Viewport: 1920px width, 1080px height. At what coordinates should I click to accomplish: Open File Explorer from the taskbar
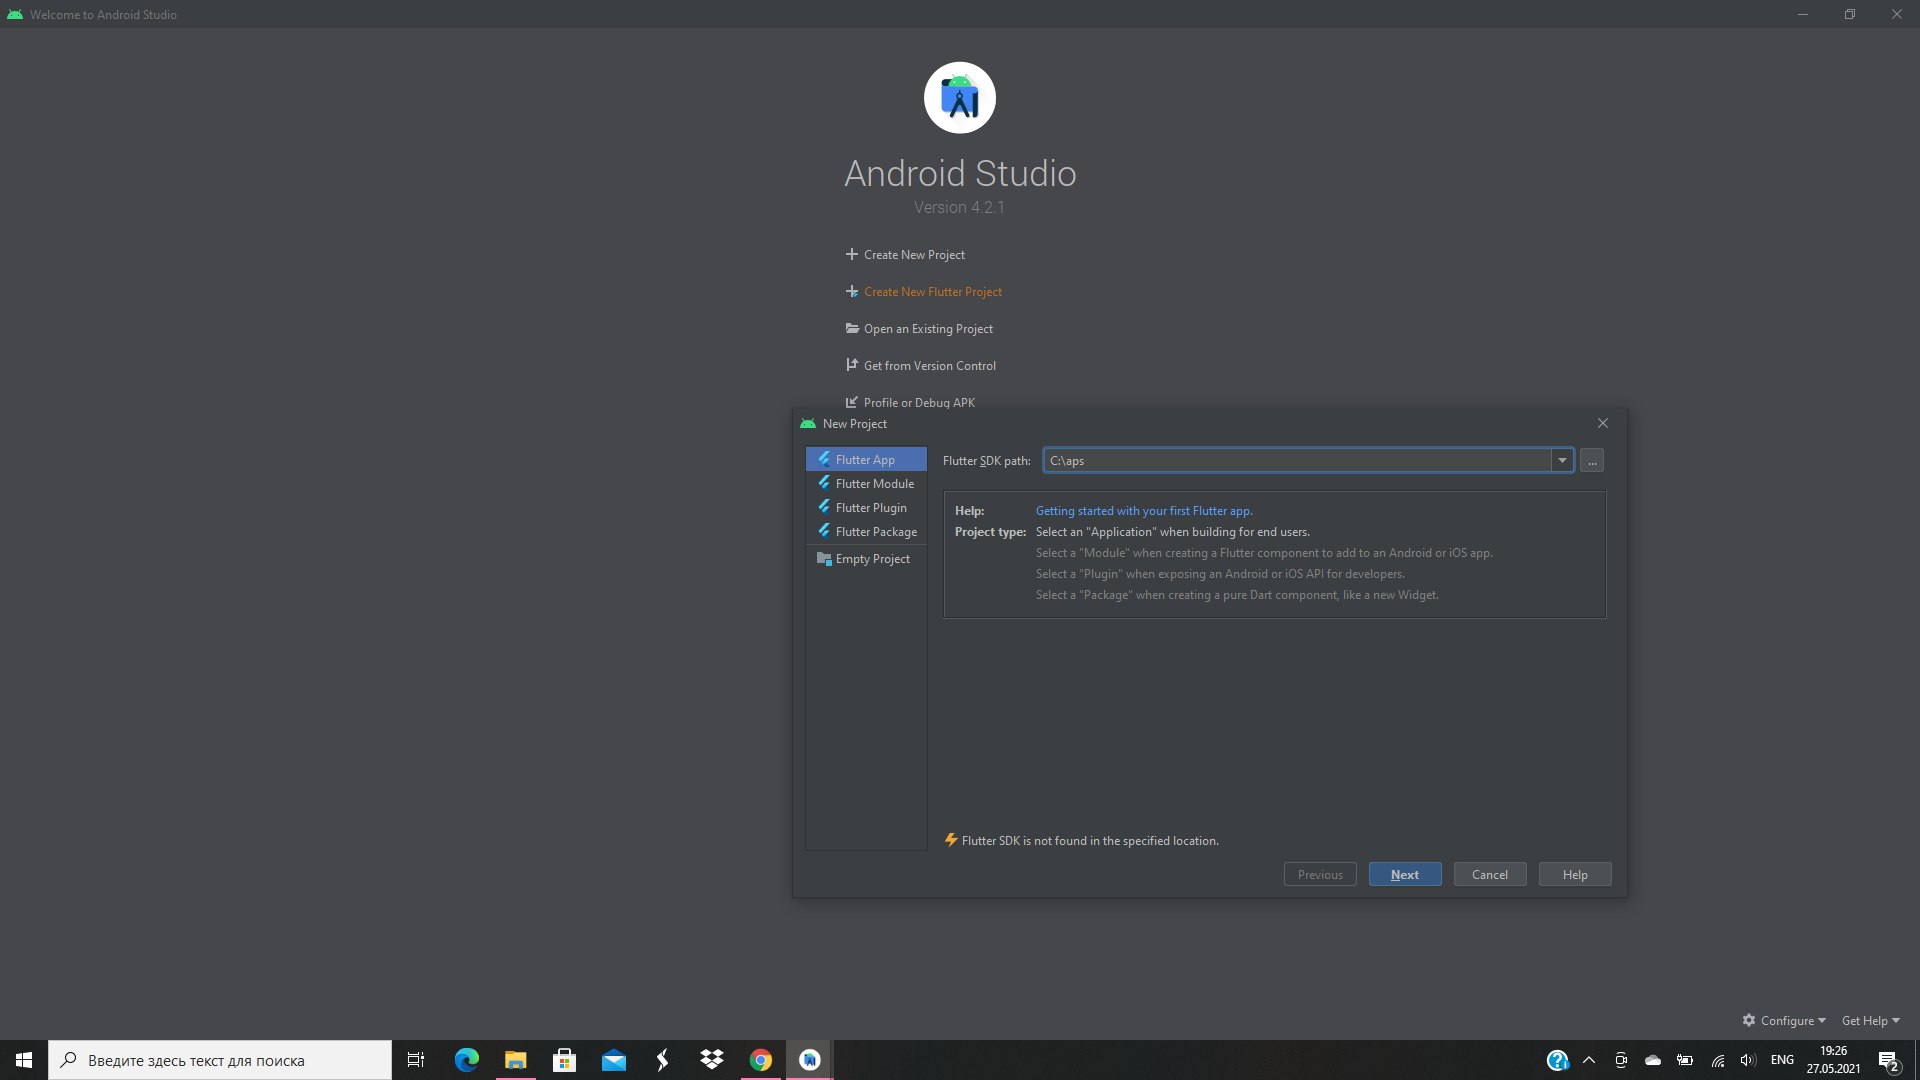point(515,1060)
